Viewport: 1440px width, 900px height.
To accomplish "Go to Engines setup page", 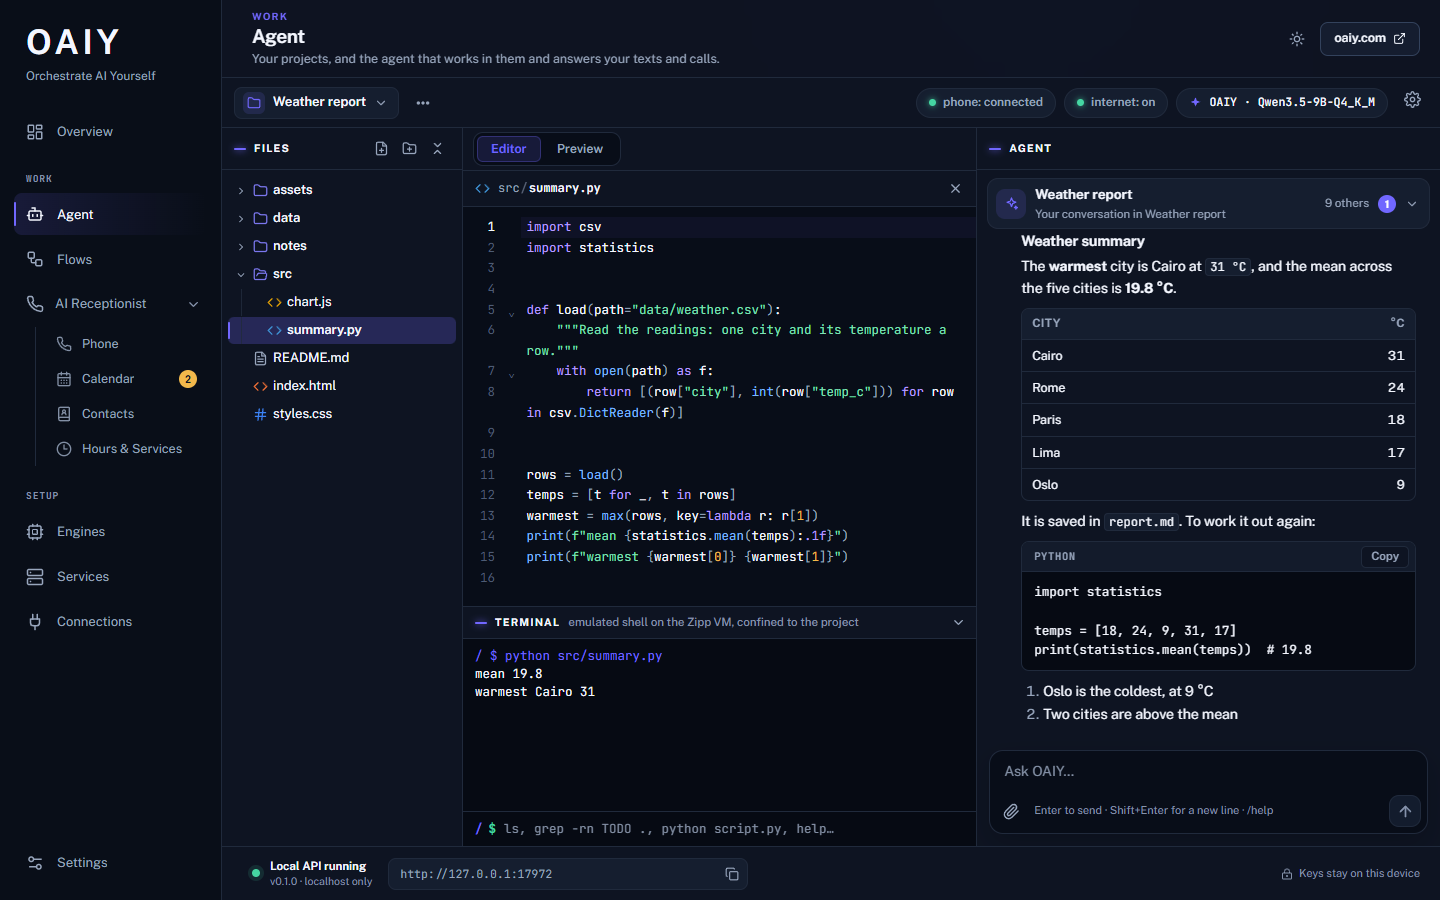I will point(111,532).
